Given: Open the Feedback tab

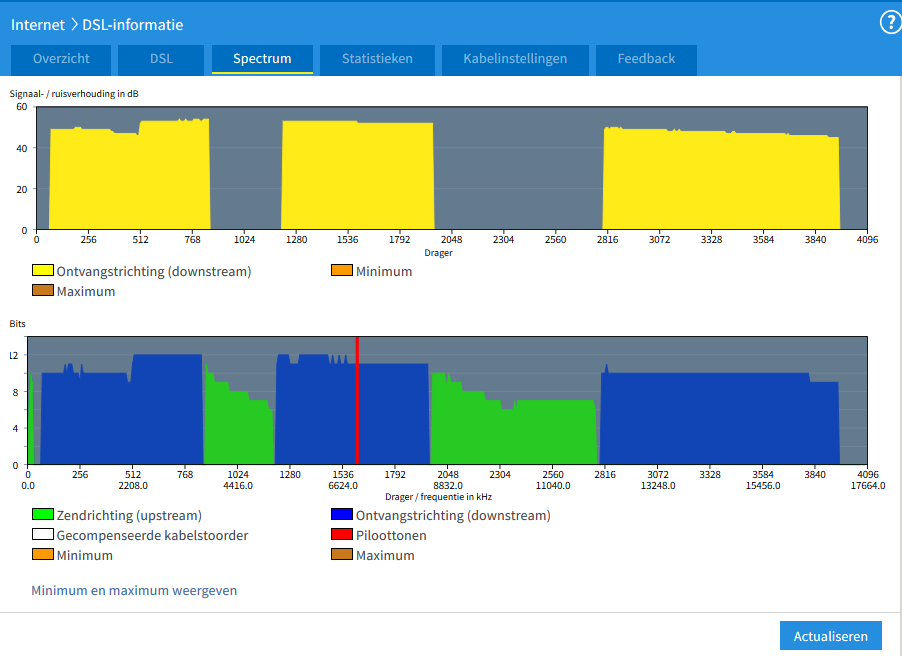Looking at the screenshot, I should click(x=646, y=59).
